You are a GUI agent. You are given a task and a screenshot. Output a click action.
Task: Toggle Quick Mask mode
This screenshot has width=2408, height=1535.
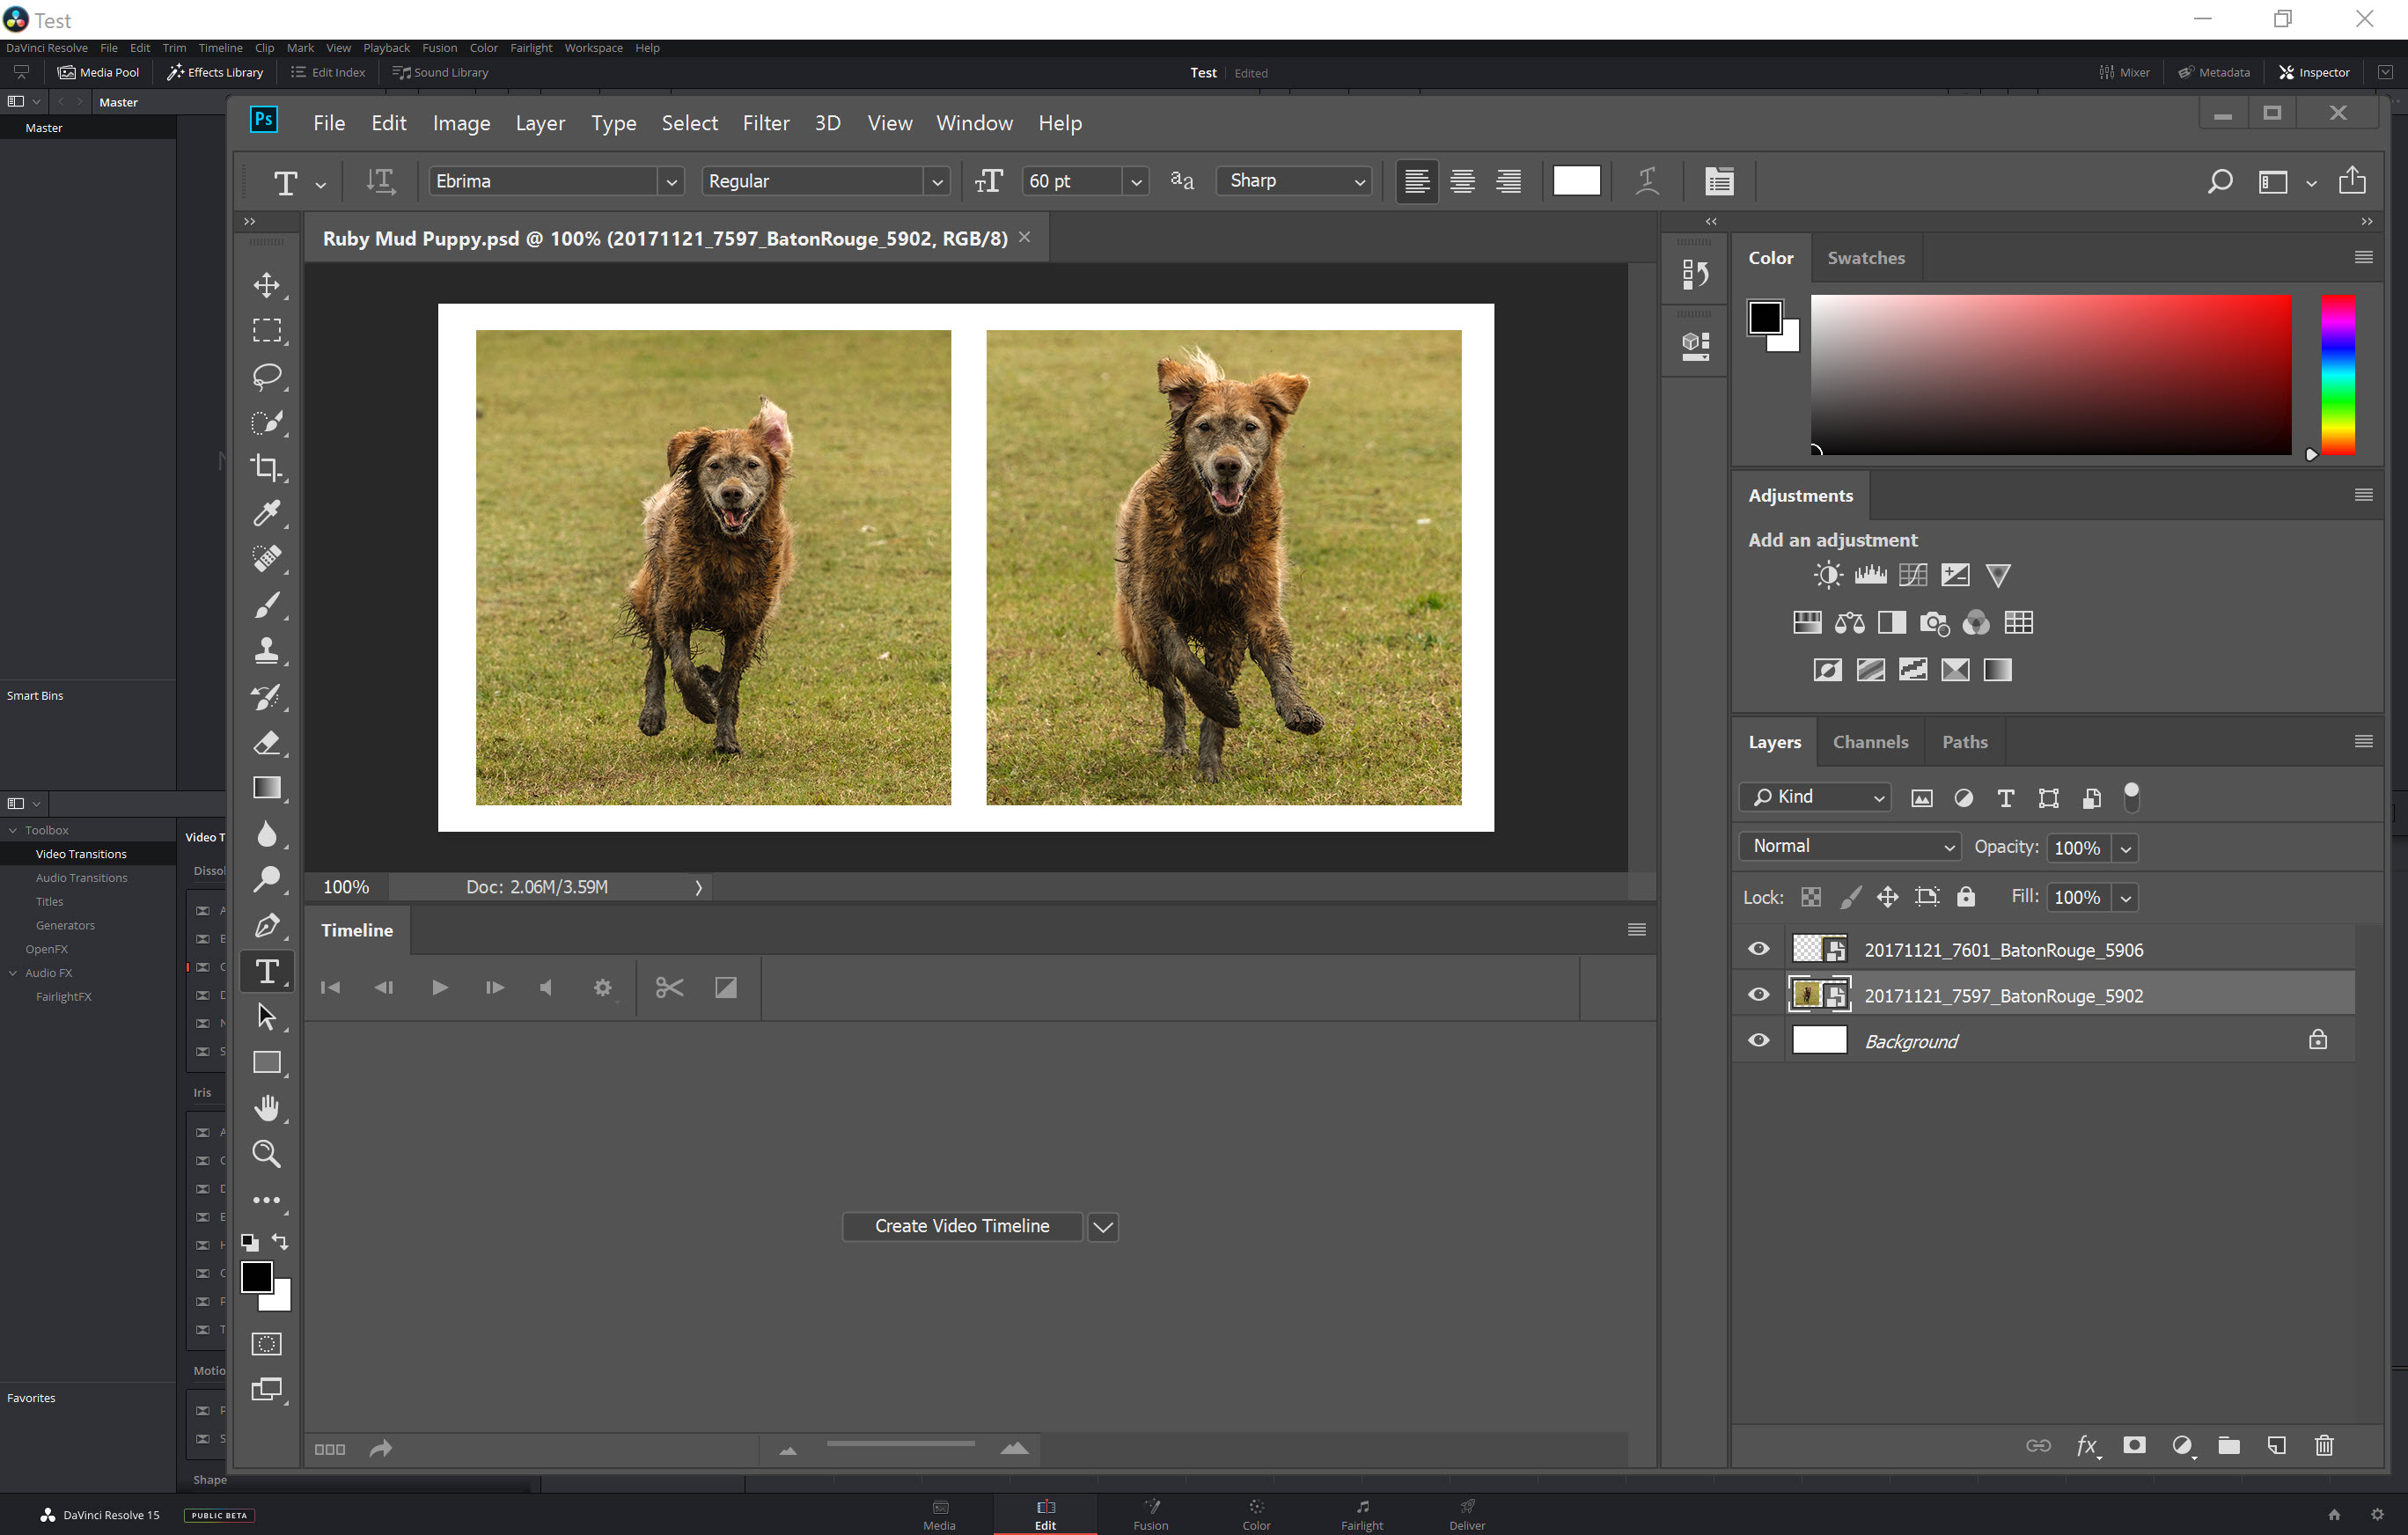[x=266, y=1344]
